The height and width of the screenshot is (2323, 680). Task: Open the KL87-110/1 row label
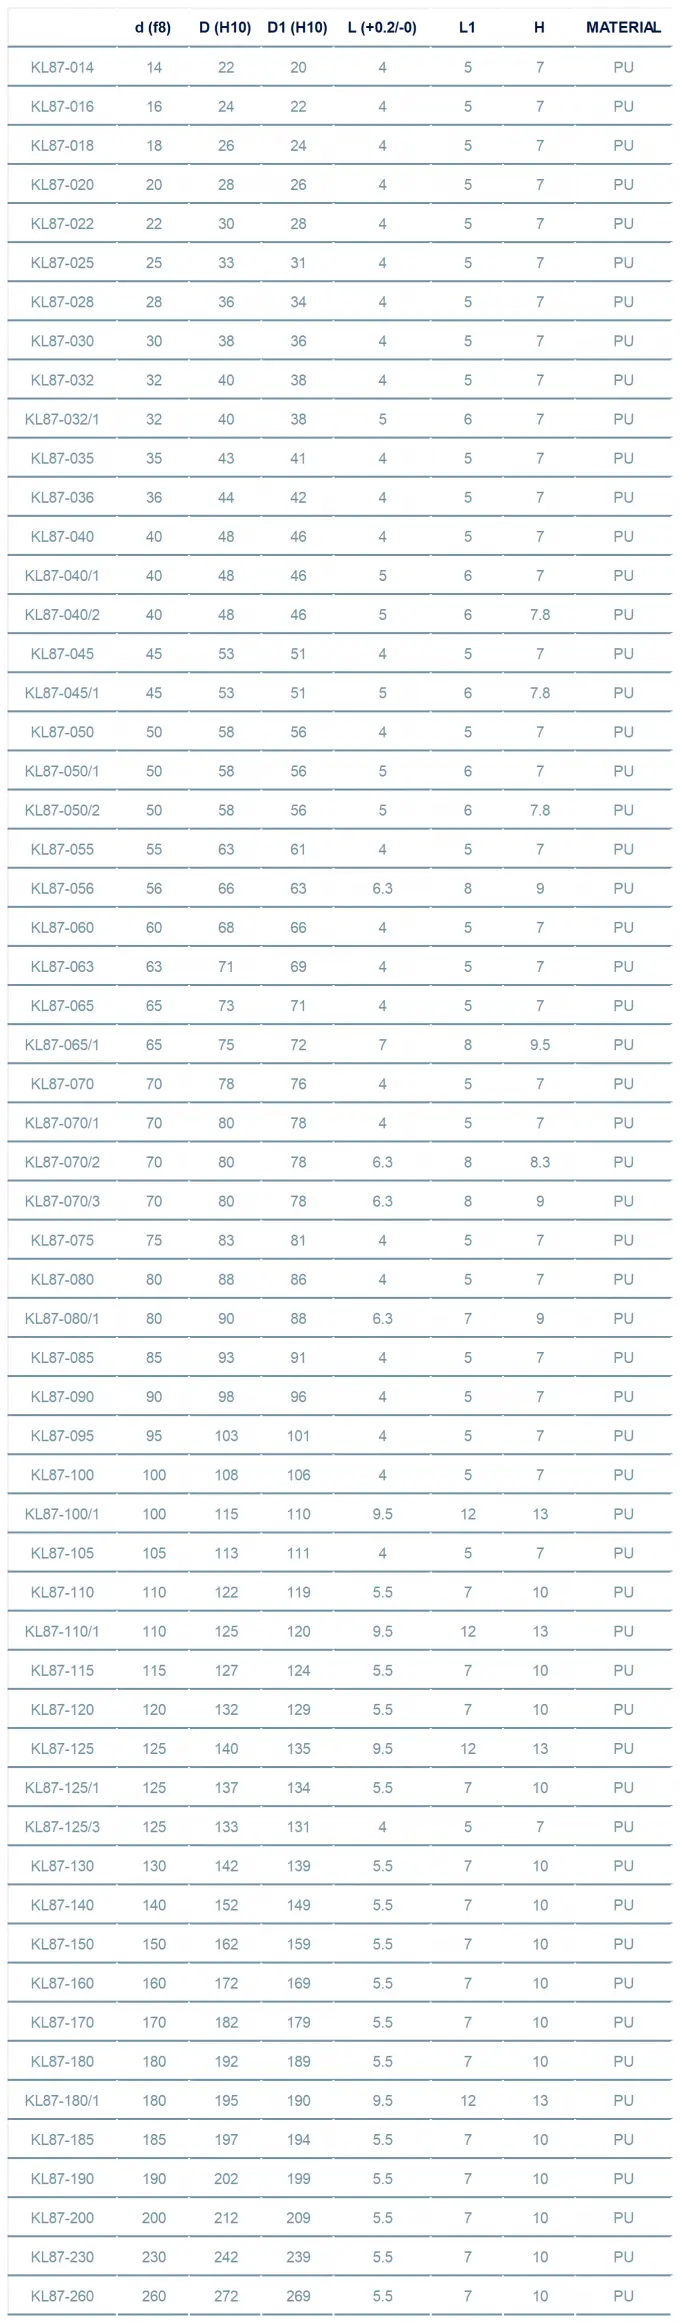click(62, 1631)
